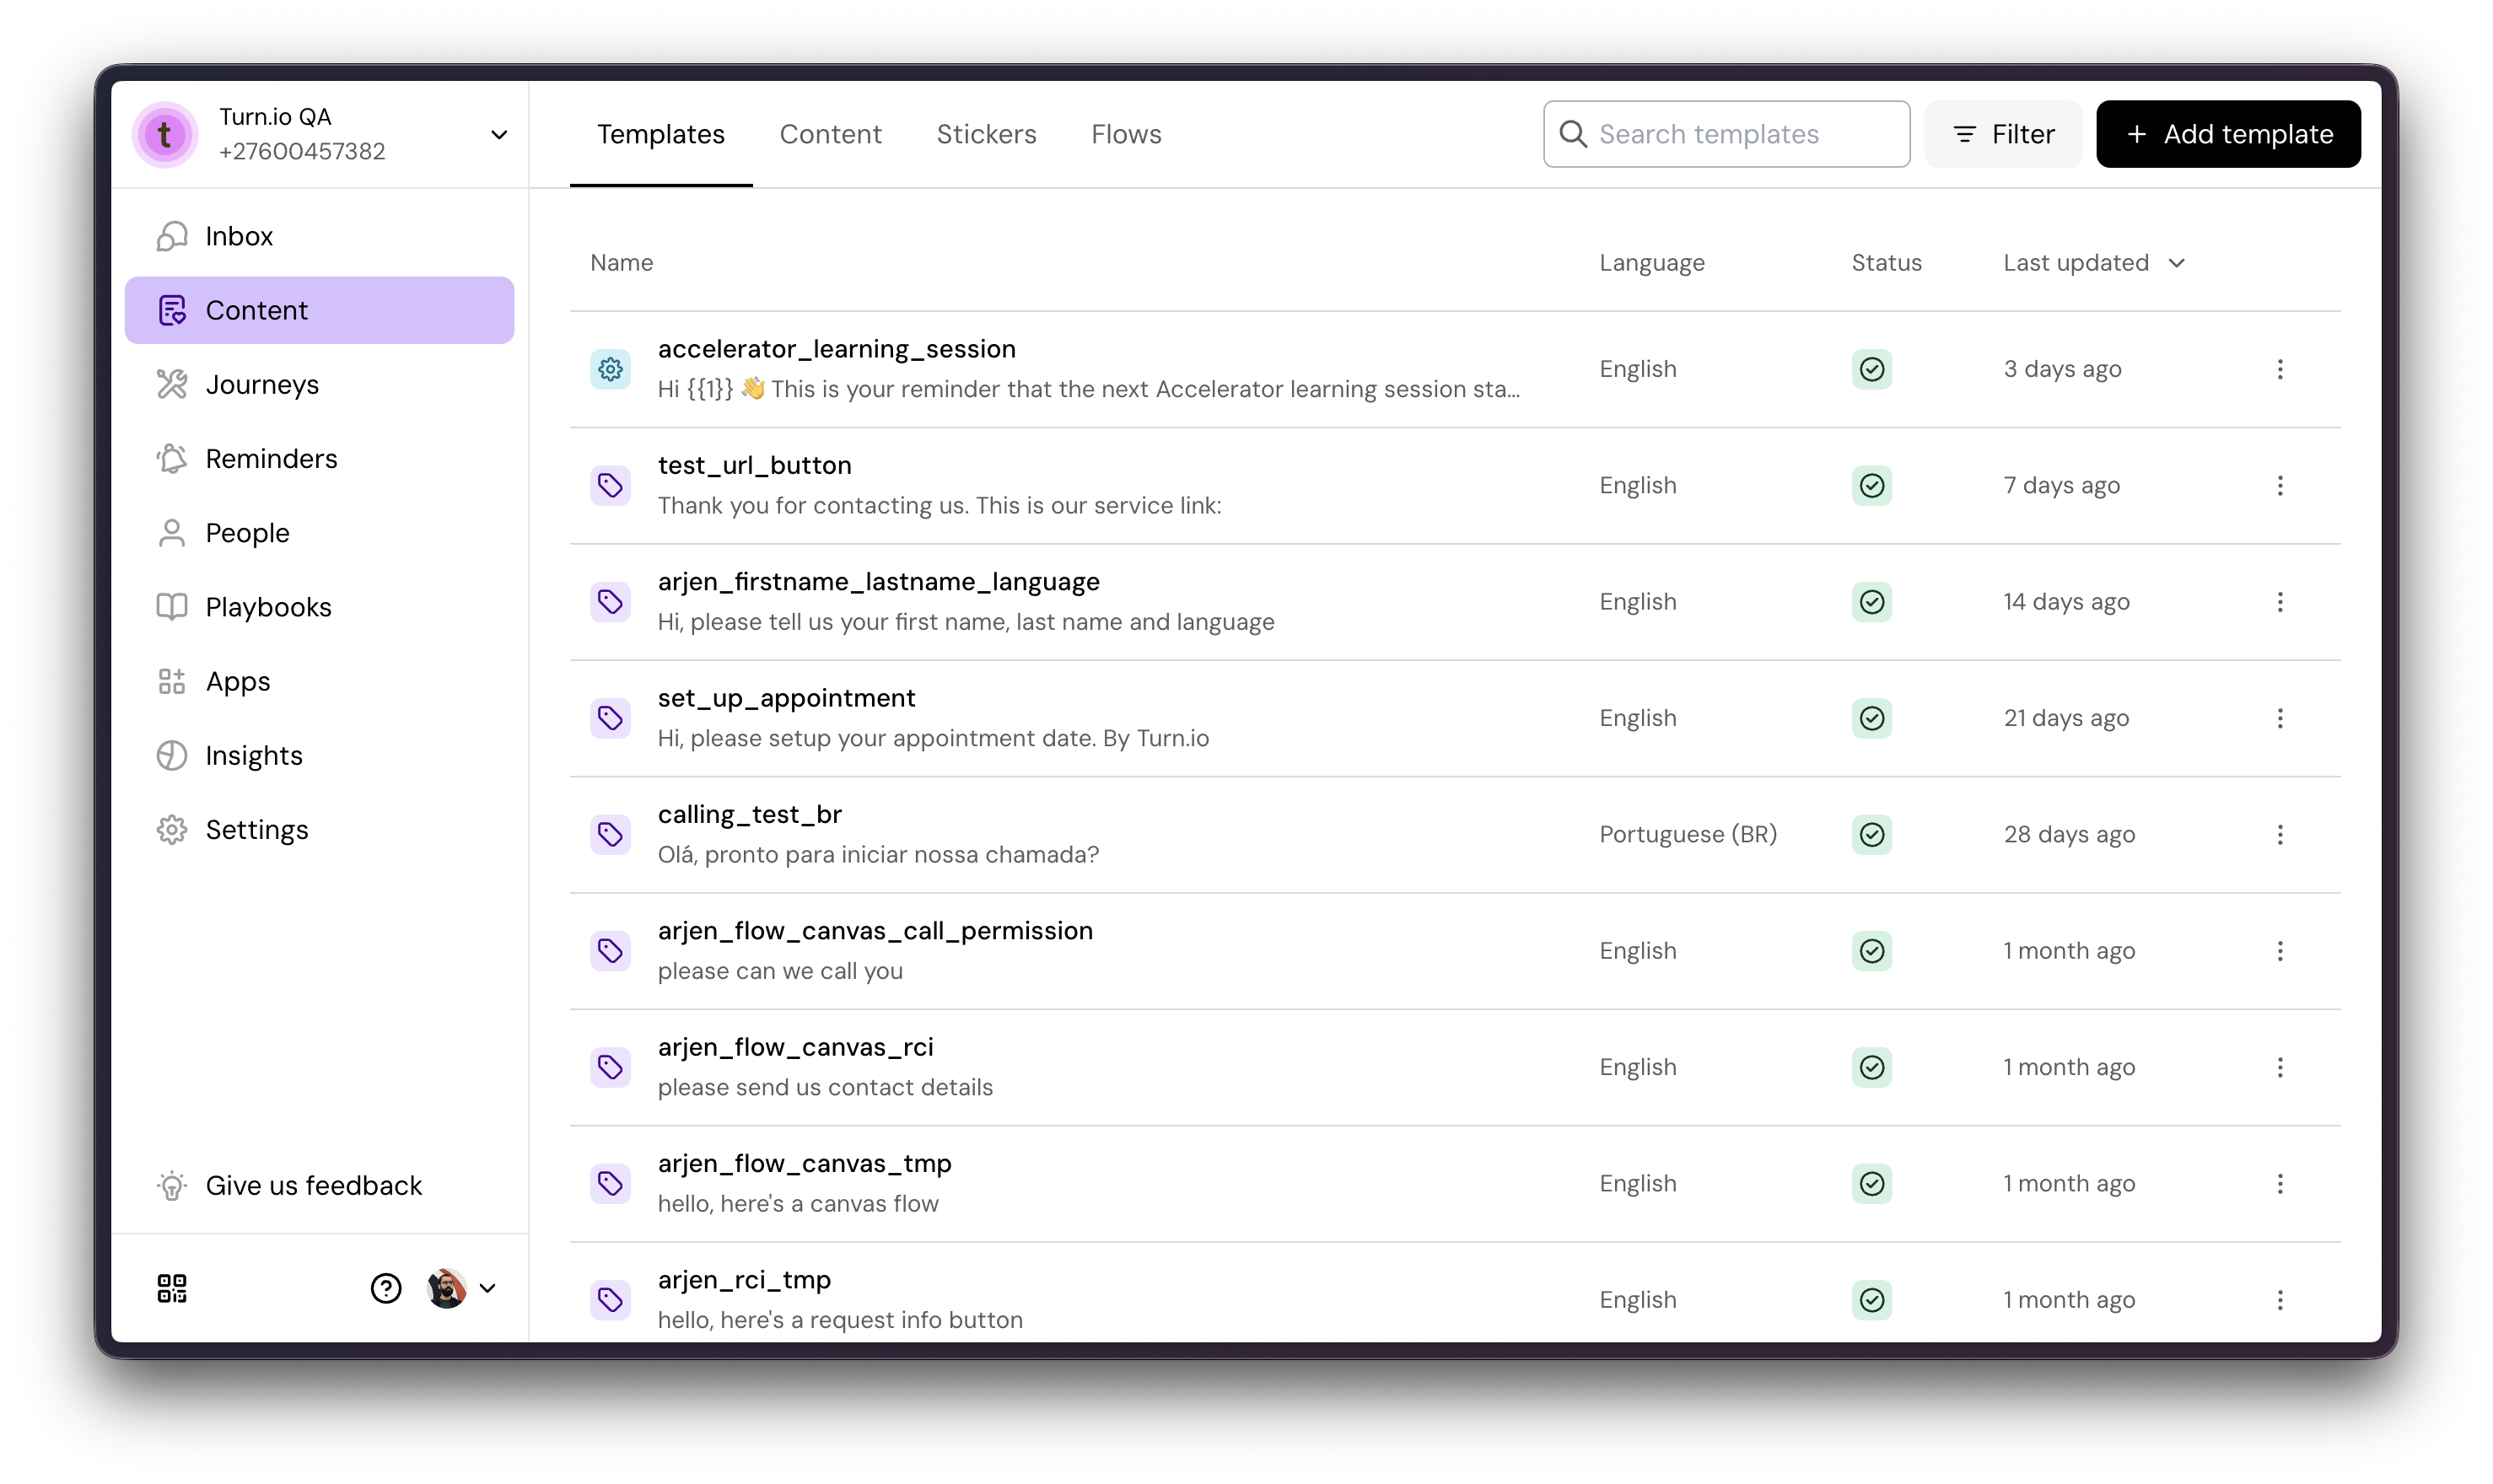Screen dimensions: 2493x1484
Task: Open the People section
Action: [x=319, y=533]
